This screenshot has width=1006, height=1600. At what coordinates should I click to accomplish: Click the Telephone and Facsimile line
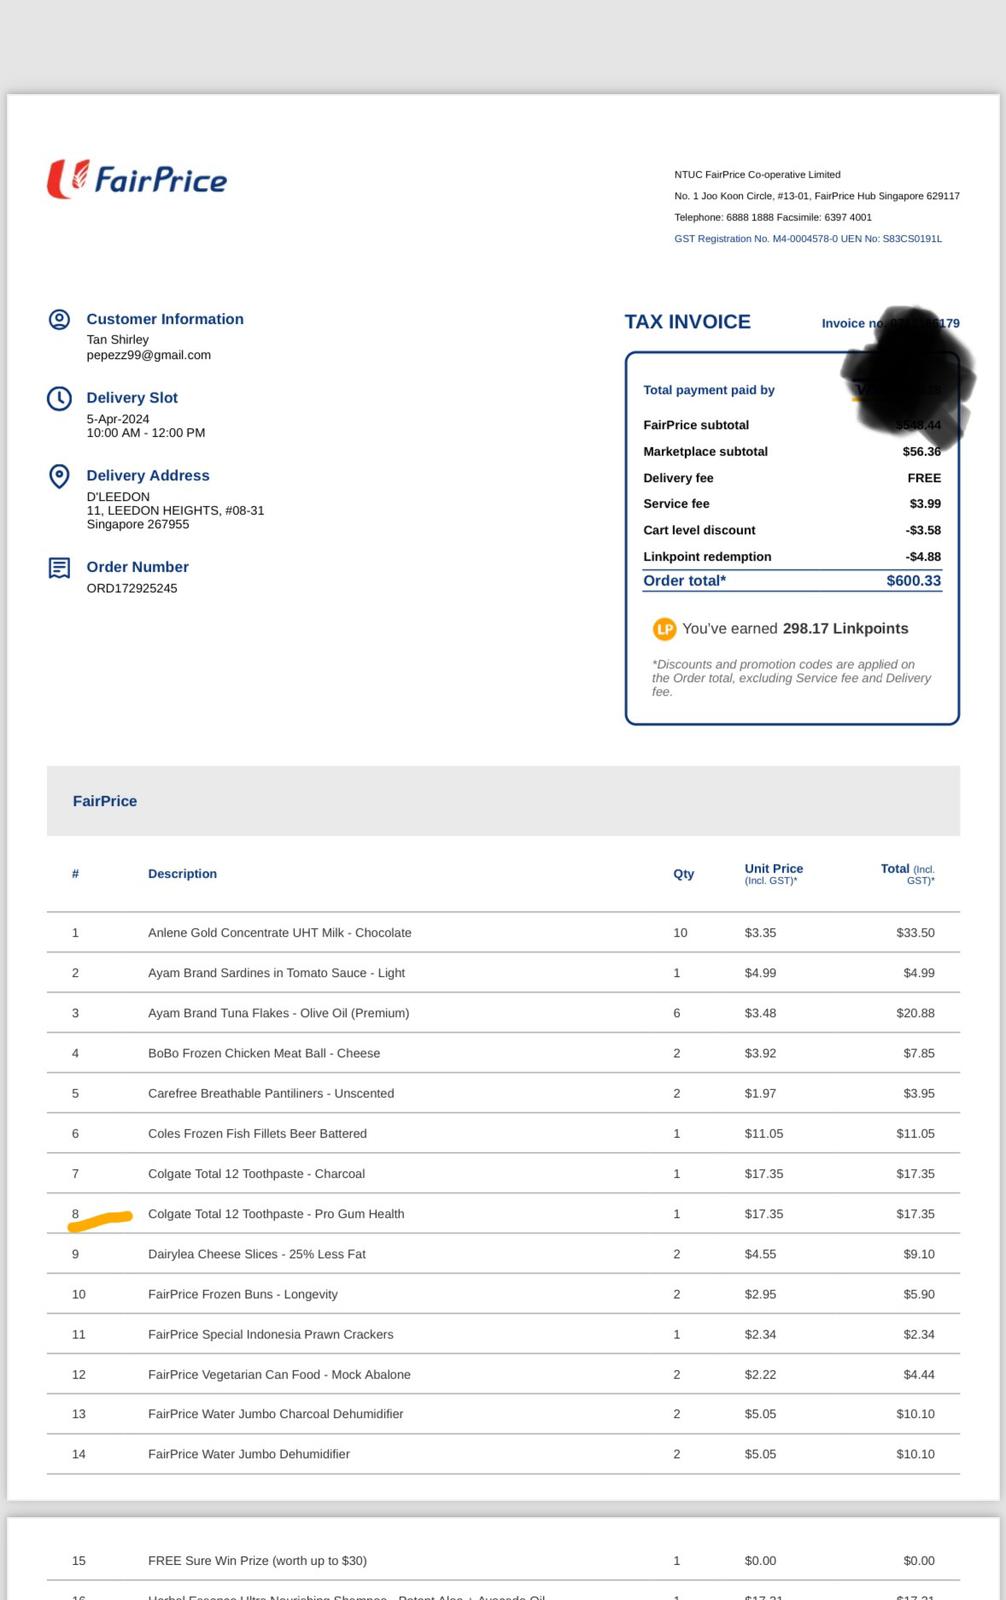(773, 217)
